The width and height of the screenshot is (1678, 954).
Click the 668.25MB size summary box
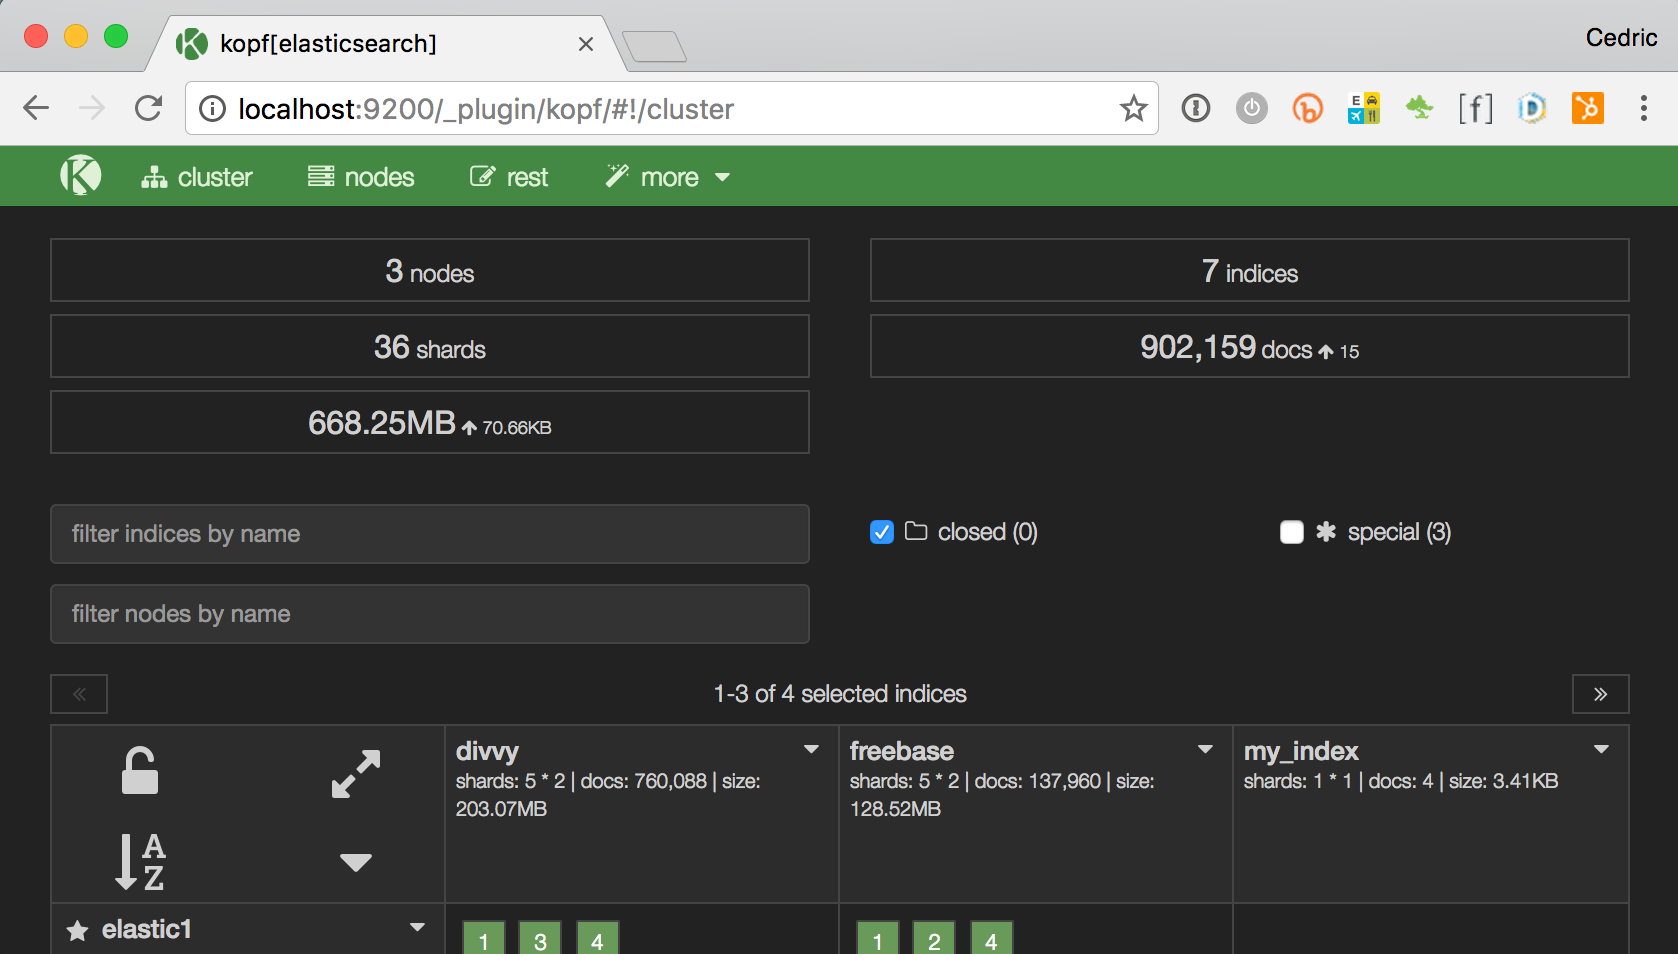pyautogui.click(x=430, y=422)
